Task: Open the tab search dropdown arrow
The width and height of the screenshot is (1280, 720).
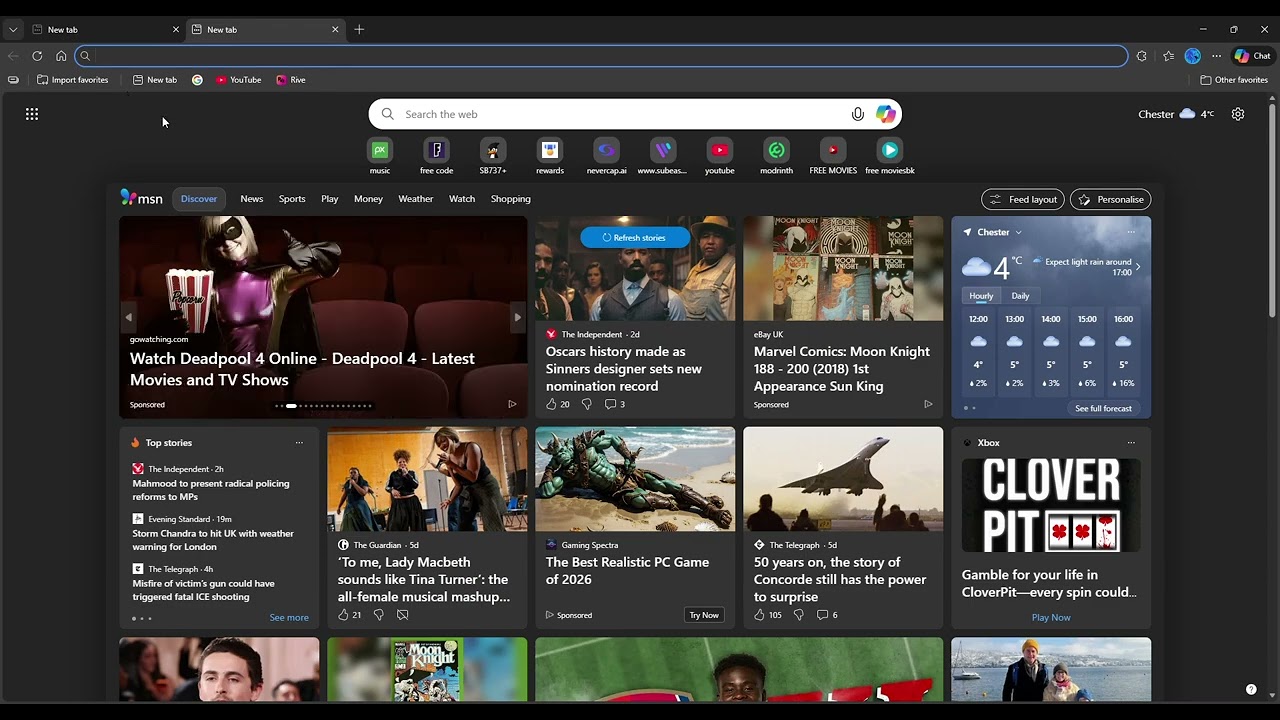Action: [x=13, y=29]
